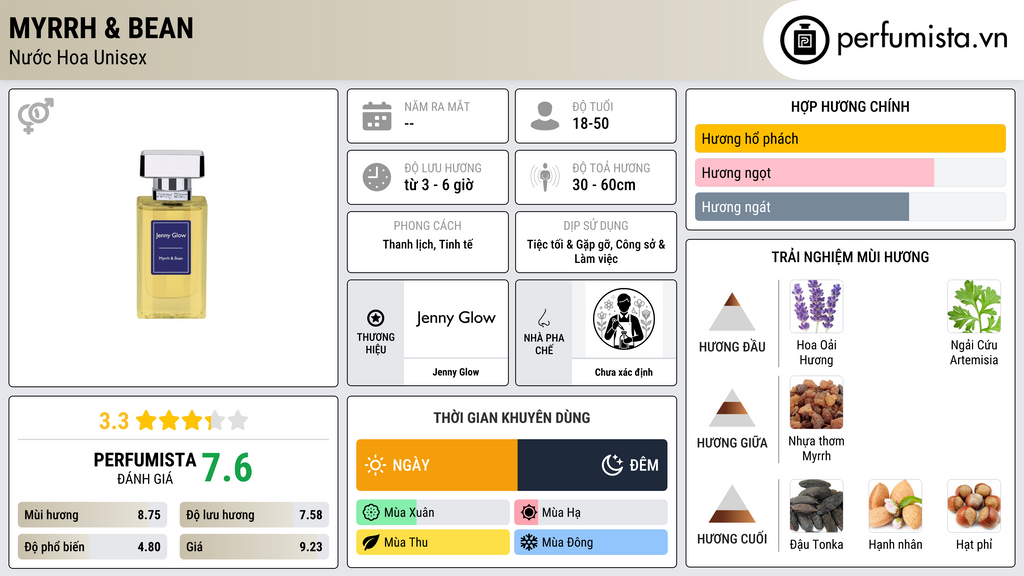Viewport: 1024px width, 576px height.
Task: Click the Jenny Glow brand logo
Action: (x=456, y=318)
